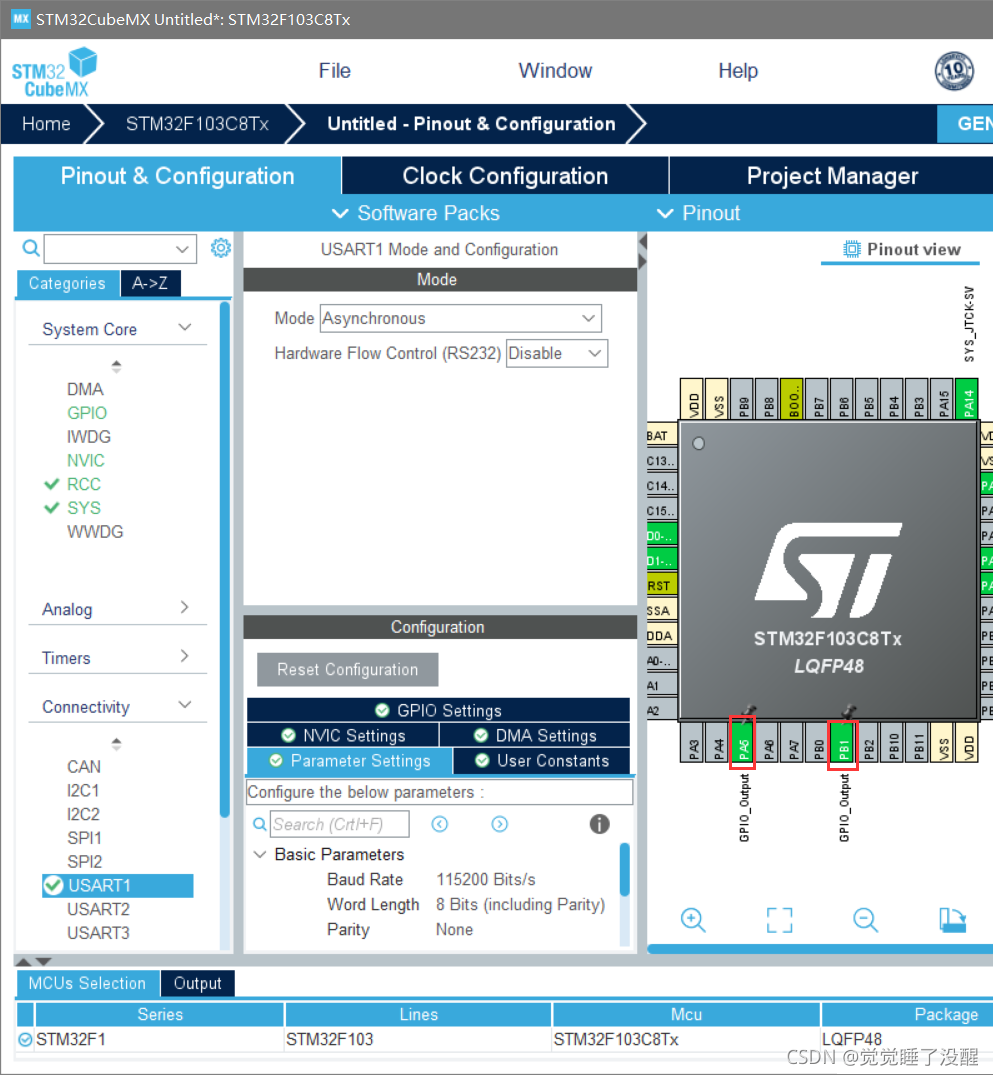Click the parameter list vertical scrollbar
Image resolution: width=993 pixels, height=1075 pixels.
coord(624,869)
